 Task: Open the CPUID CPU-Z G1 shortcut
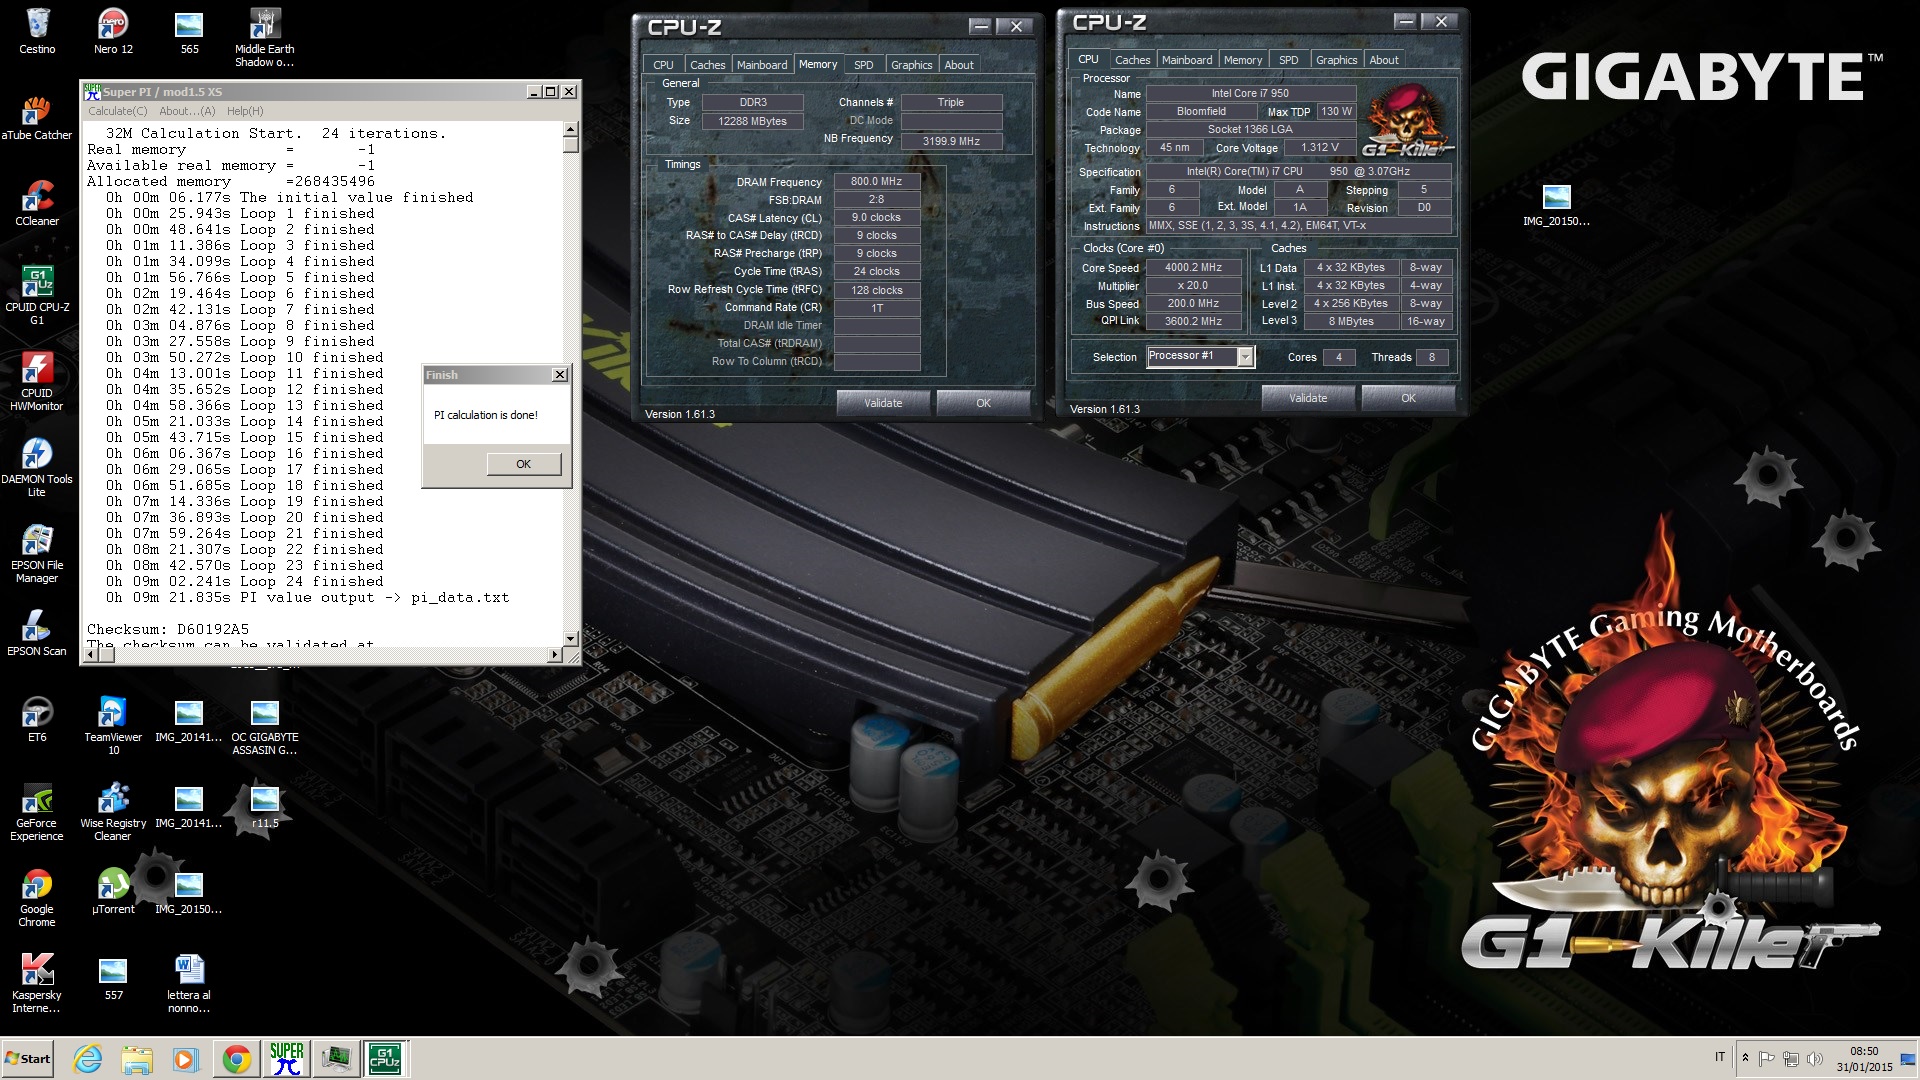[37, 295]
